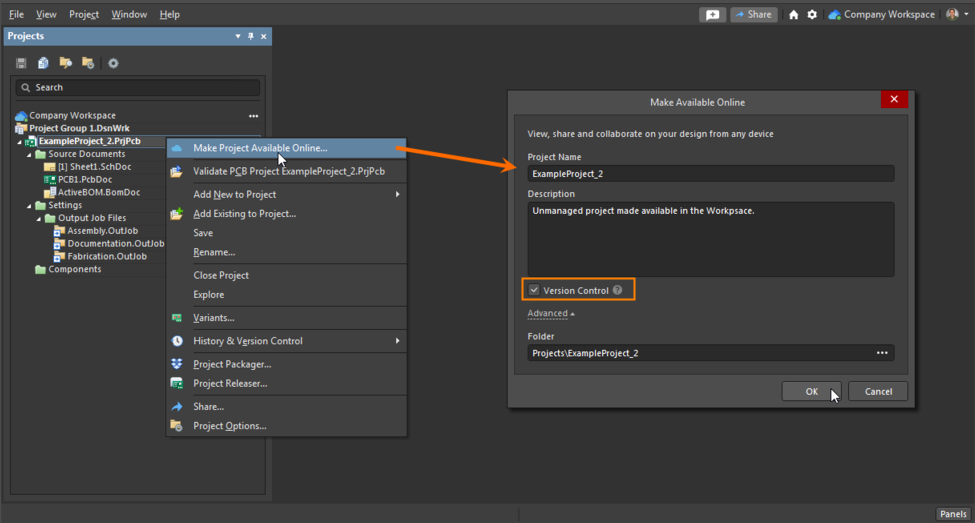Open preferences gear icon in top bar
The height and width of the screenshot is (523, 975).
coord(812,15)
